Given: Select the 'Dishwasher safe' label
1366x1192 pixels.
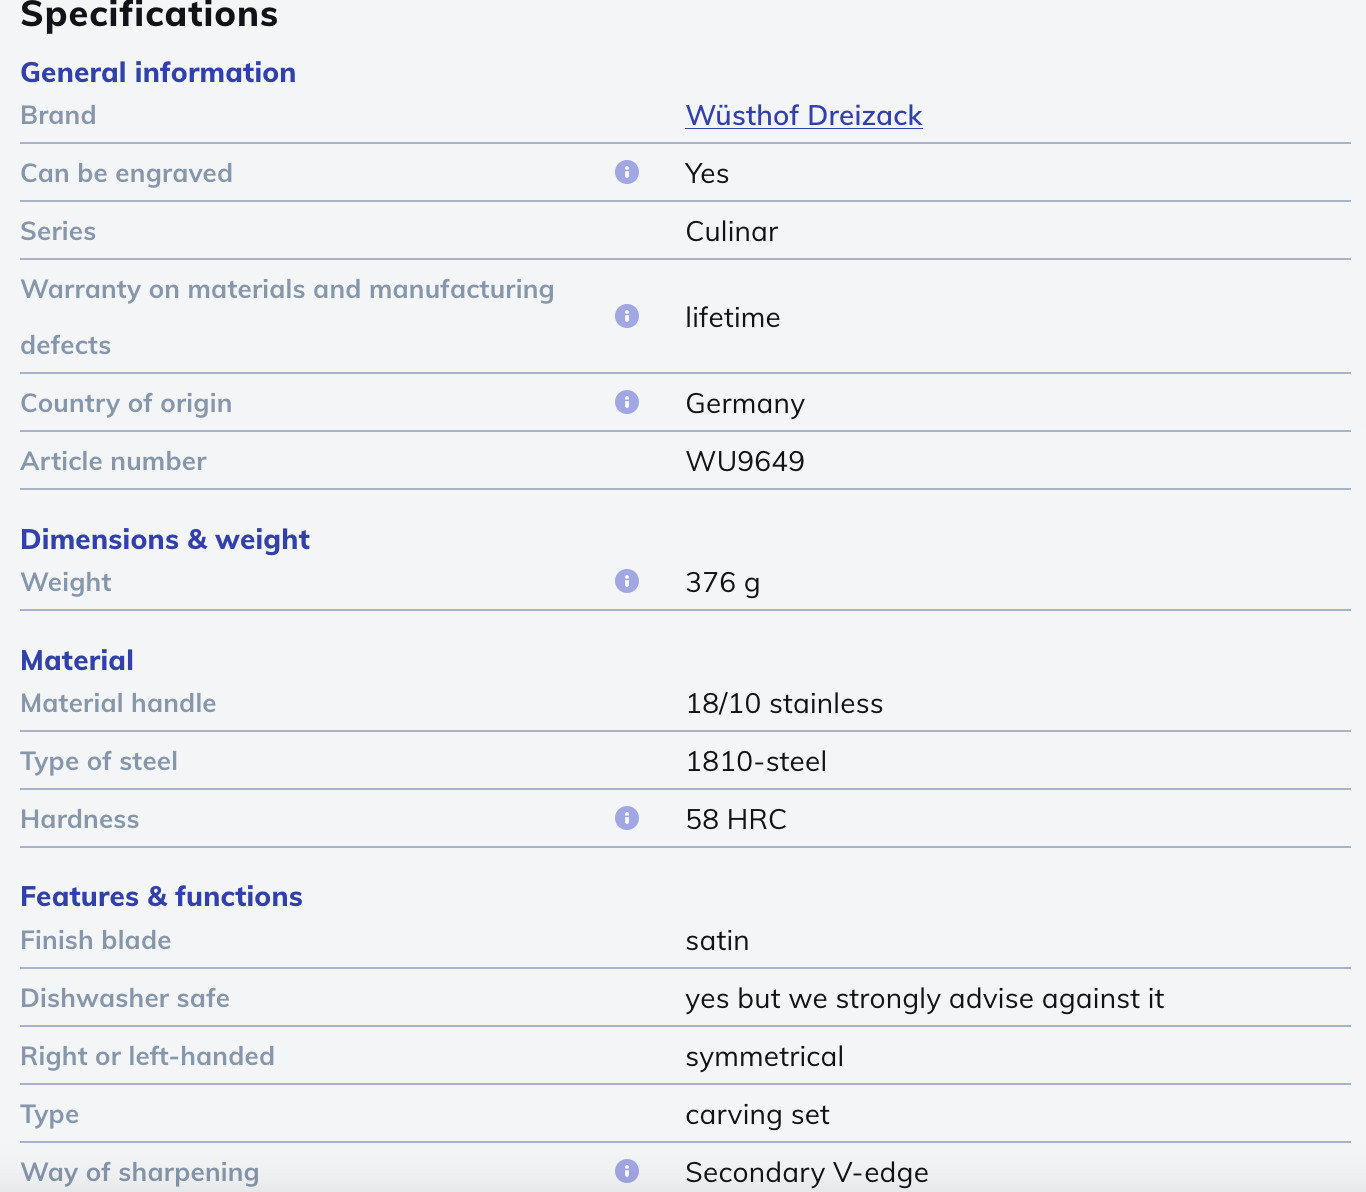Looking at the screenshot, I should coord(125,998).
